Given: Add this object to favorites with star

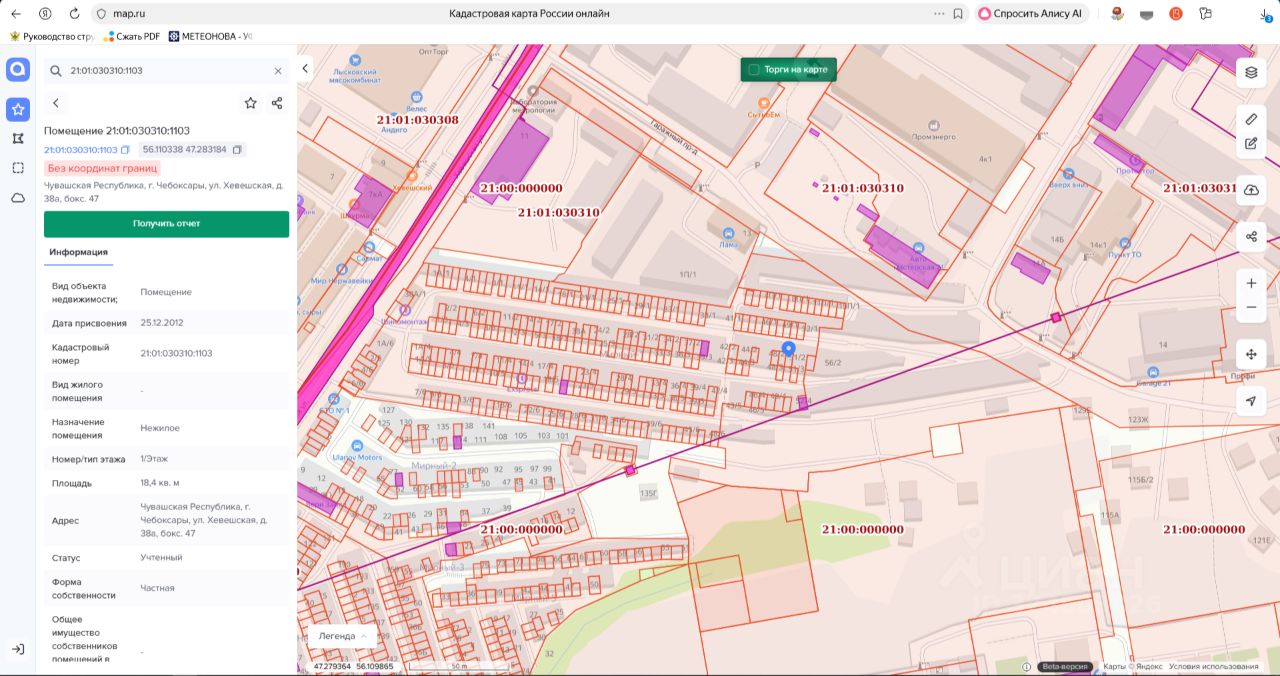Looking at the screenshot, I should pos(250,103).
